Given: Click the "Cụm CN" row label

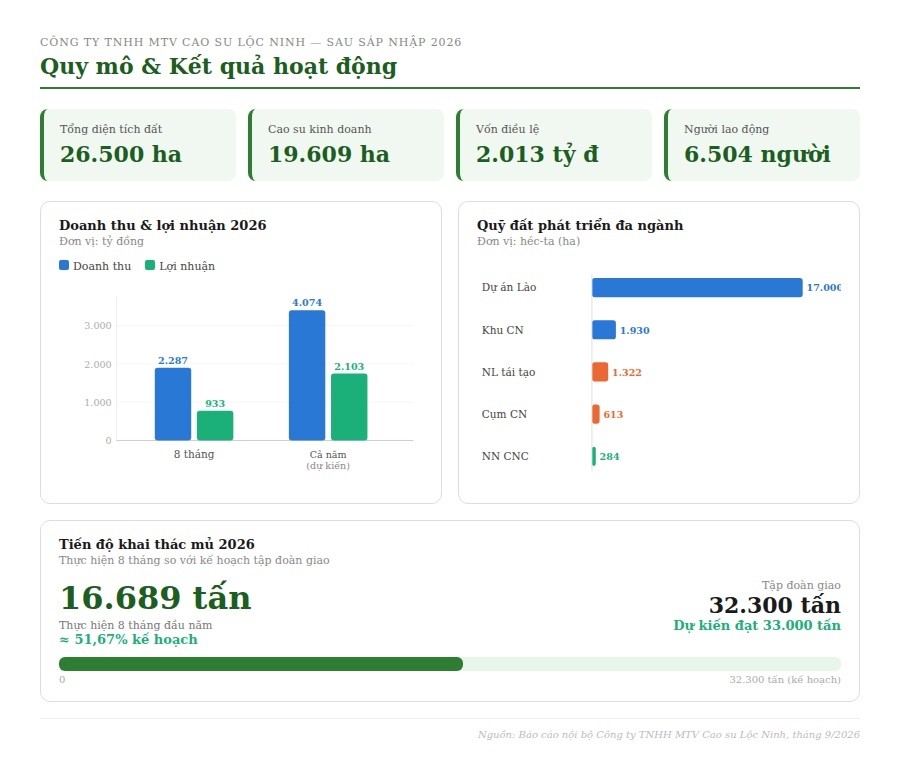Looking at the screenshot, I should pos(505,414).
